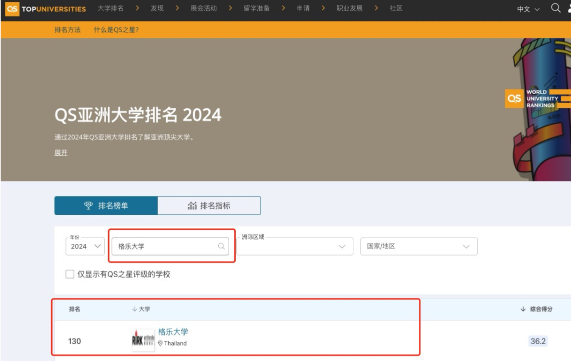Tick the 仅显示有QS之星评级的学校 checkbox
This screenshot has height=361, width=571.
tap(70, 274)
